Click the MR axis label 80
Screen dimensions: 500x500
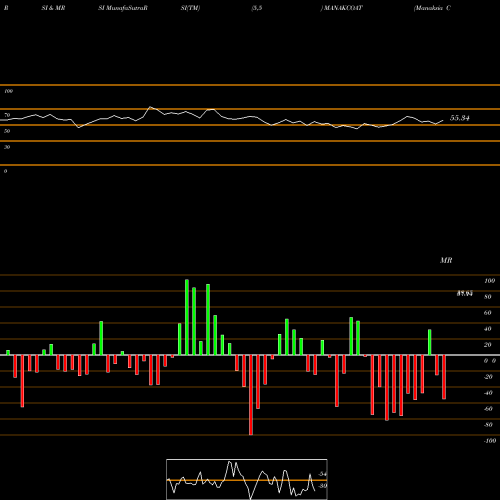tap(488, 297)
